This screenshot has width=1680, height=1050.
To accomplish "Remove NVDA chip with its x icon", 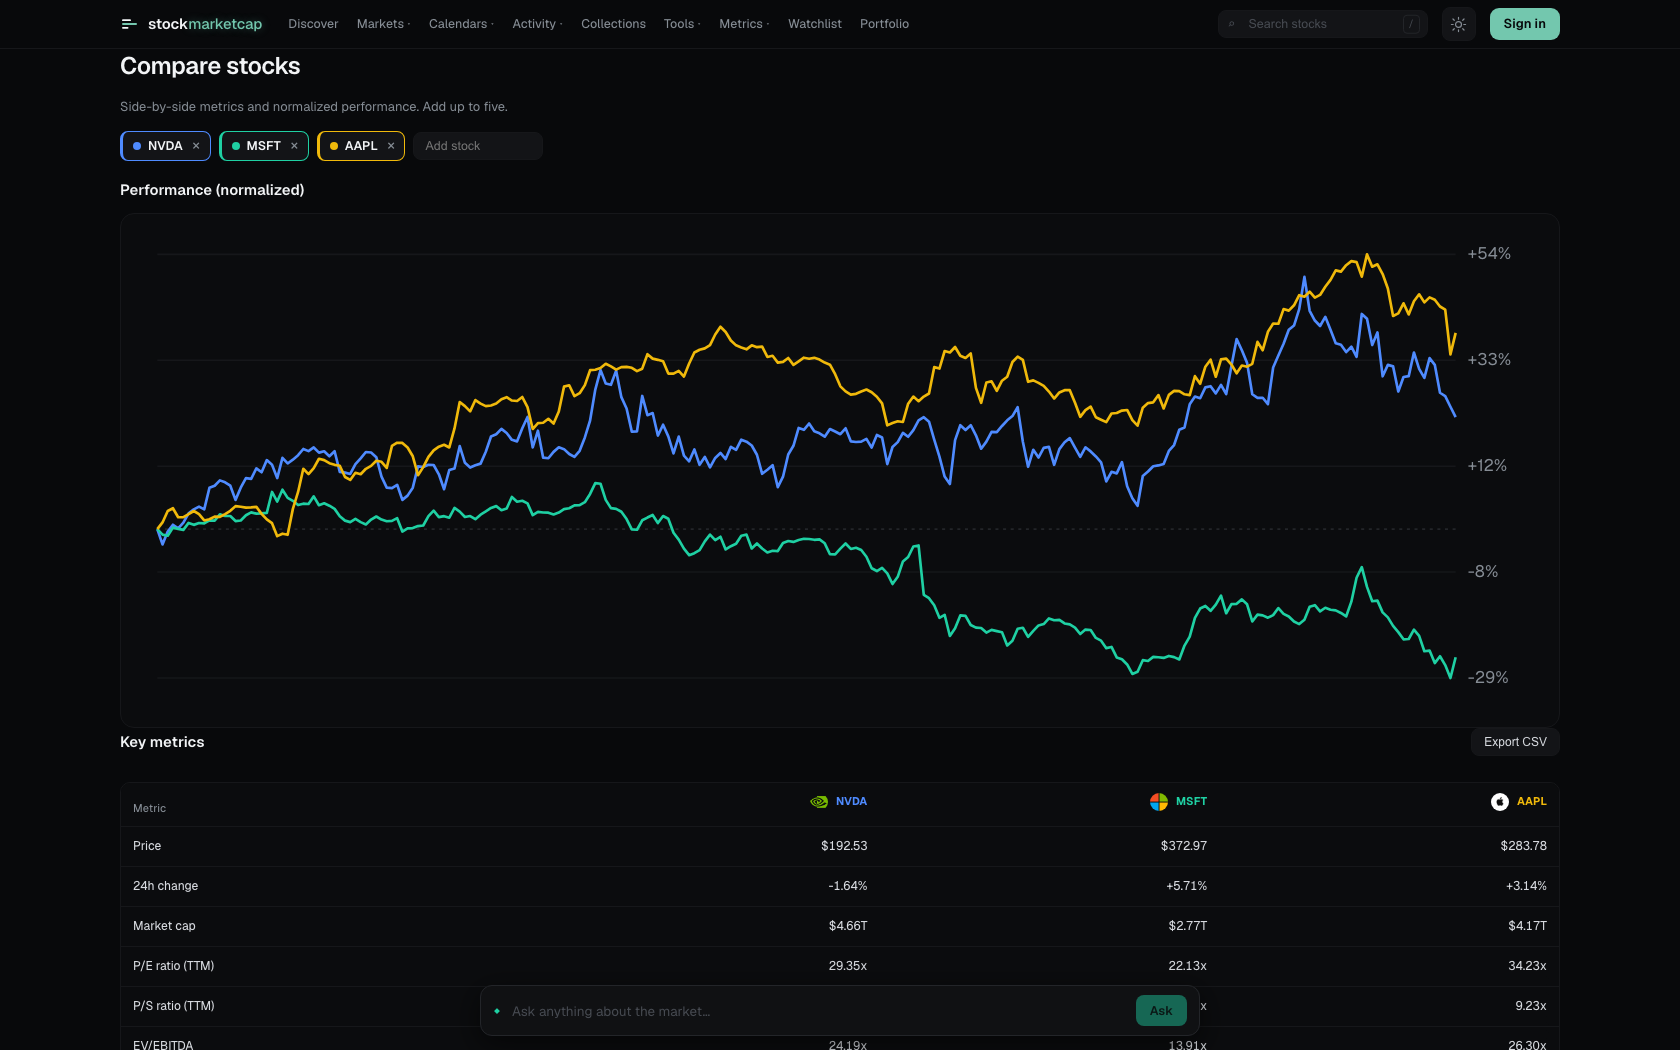I will 196,146.
